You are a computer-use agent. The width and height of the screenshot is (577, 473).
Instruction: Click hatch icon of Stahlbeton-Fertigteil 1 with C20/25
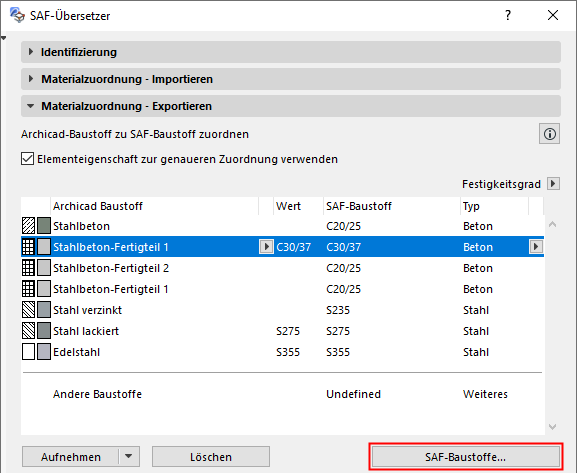[28, 289]
